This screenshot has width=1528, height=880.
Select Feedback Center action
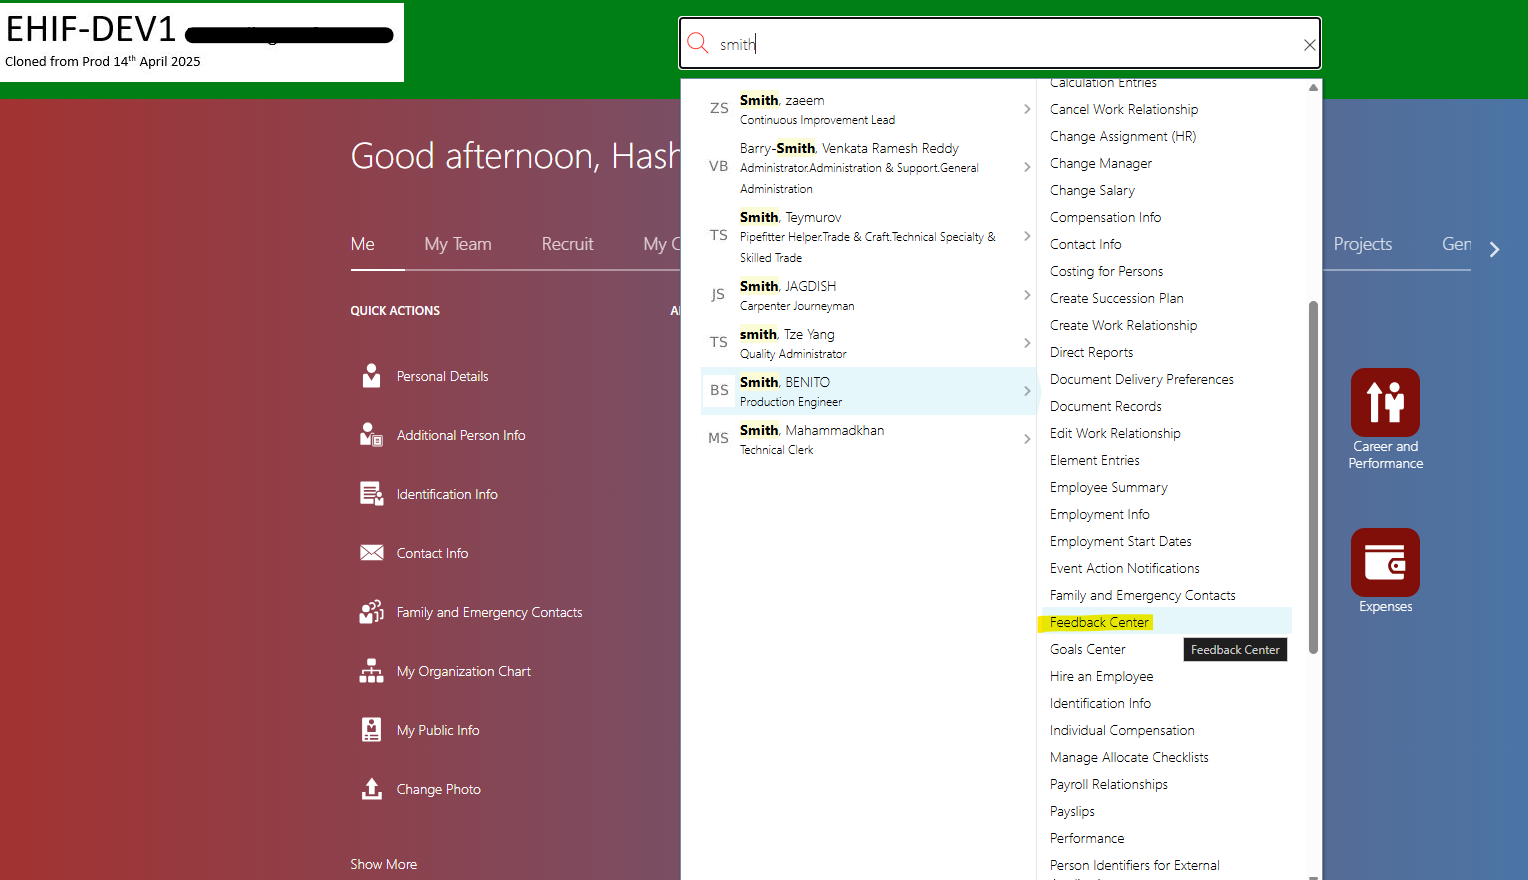(1099, 622)
